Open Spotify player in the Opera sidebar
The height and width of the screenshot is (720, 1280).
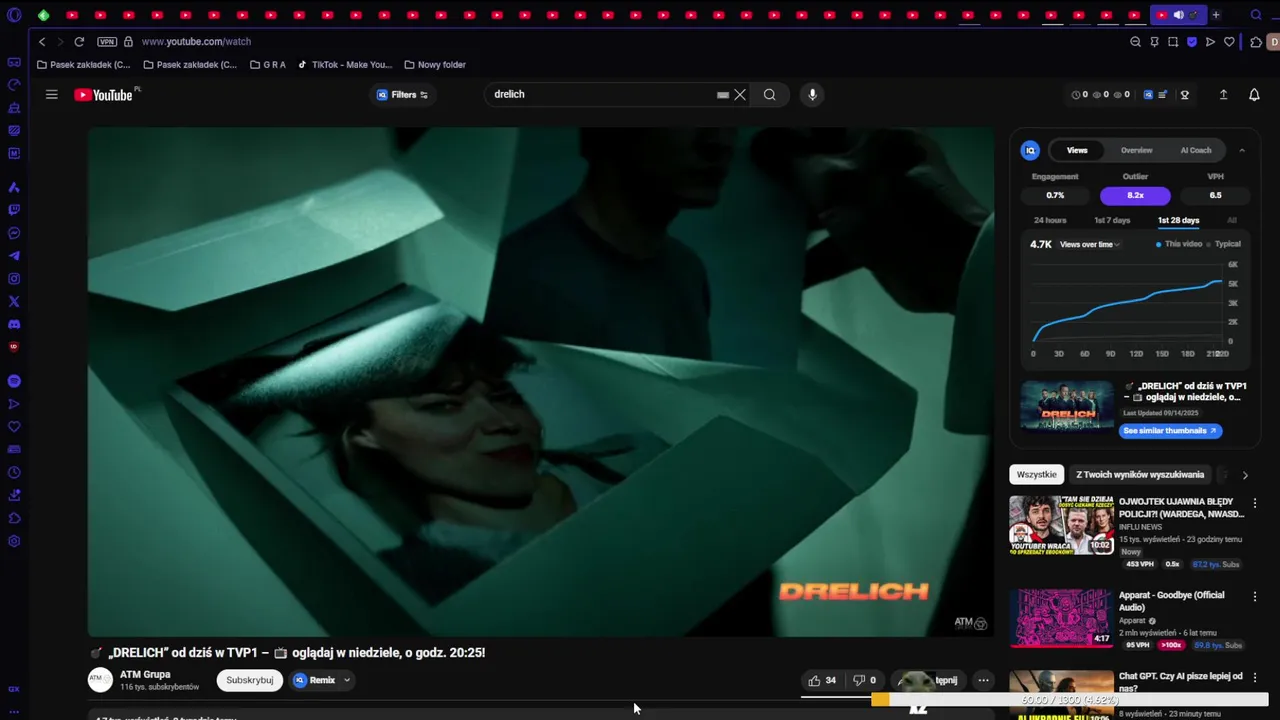14,381
